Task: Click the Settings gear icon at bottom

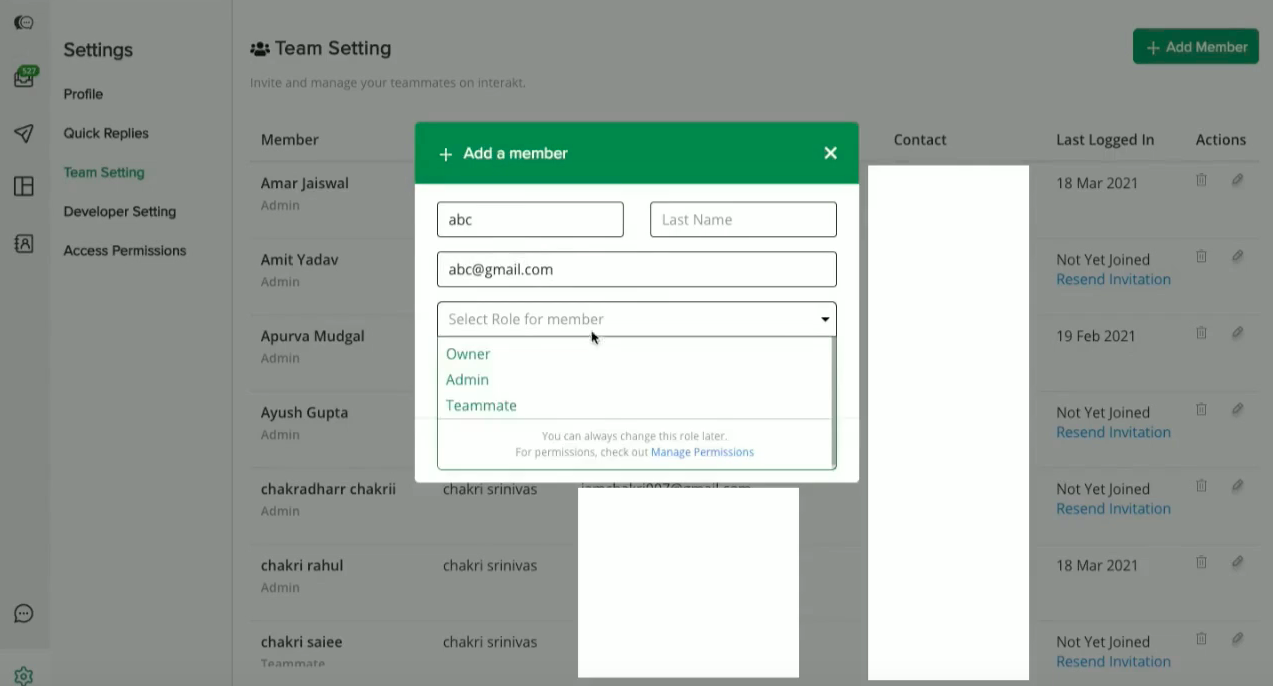Action: coord(24,675)
